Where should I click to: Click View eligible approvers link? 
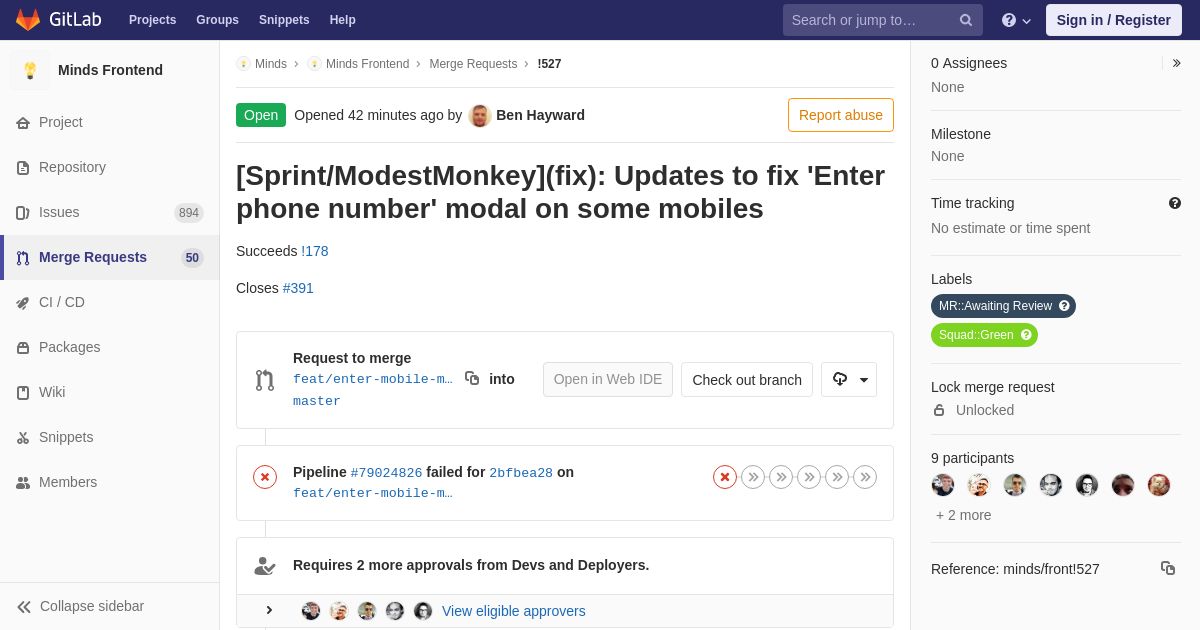[514, 611]
